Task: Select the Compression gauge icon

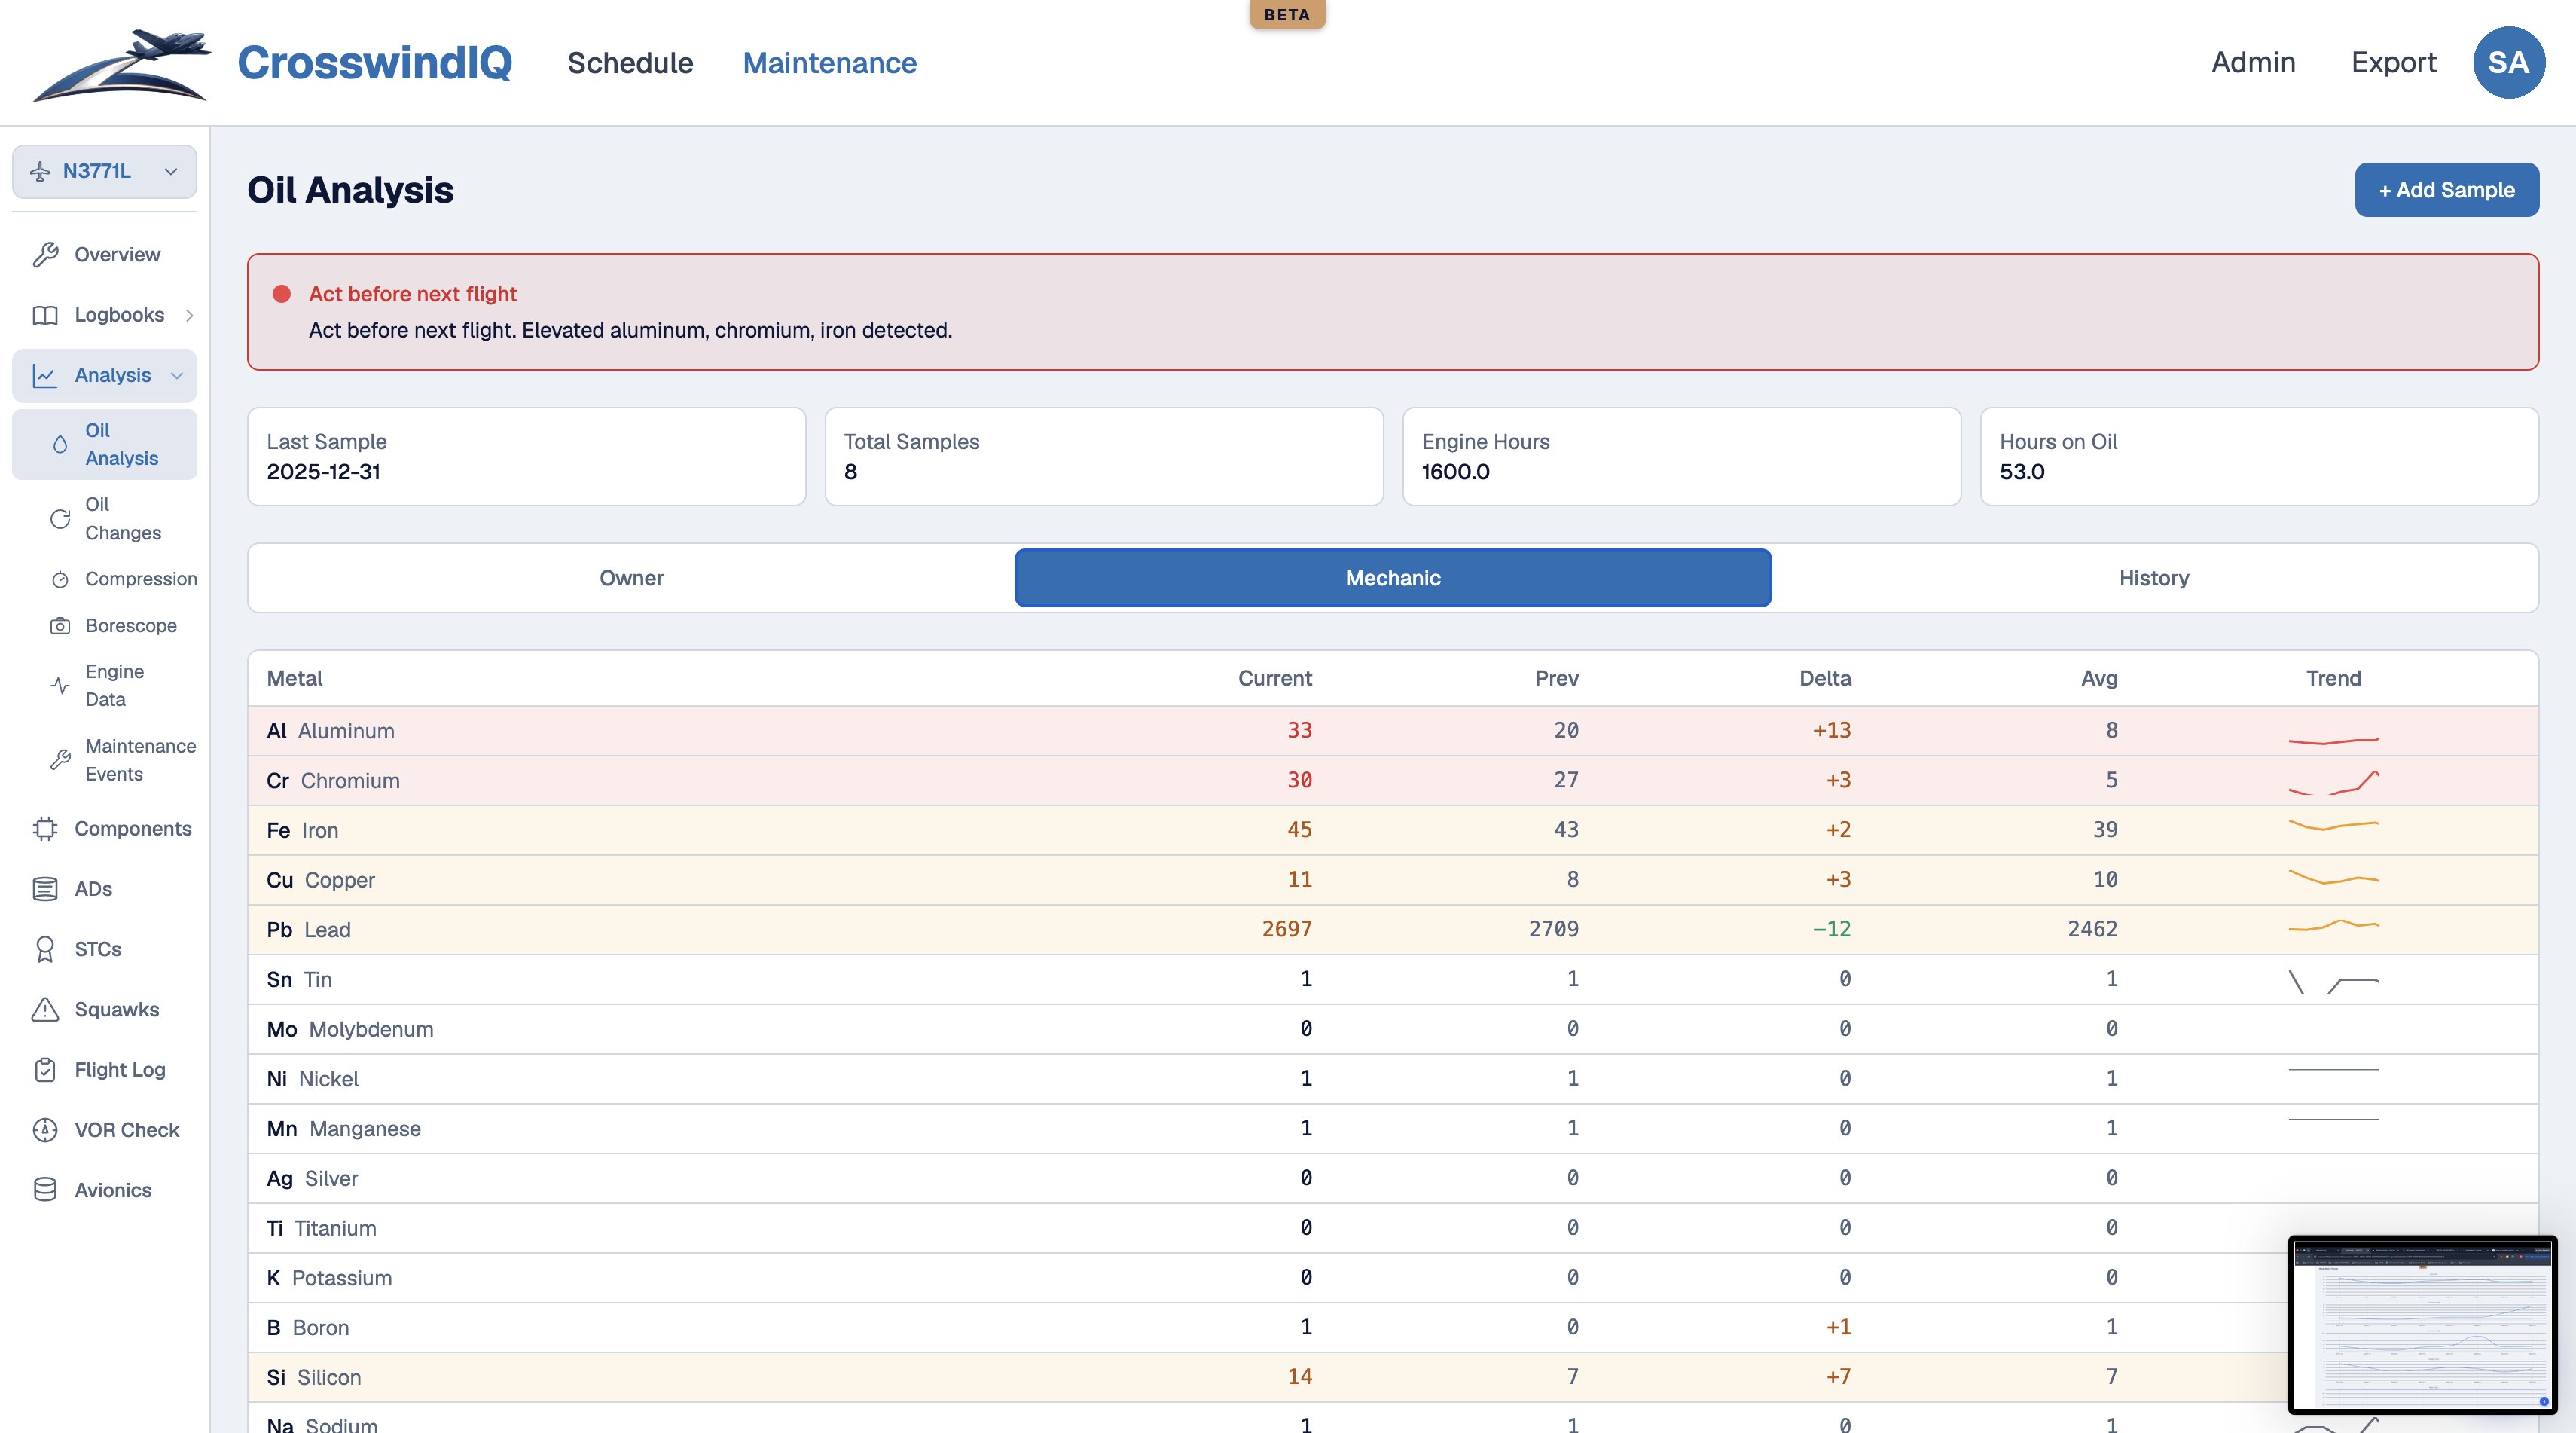Action: 60,580
